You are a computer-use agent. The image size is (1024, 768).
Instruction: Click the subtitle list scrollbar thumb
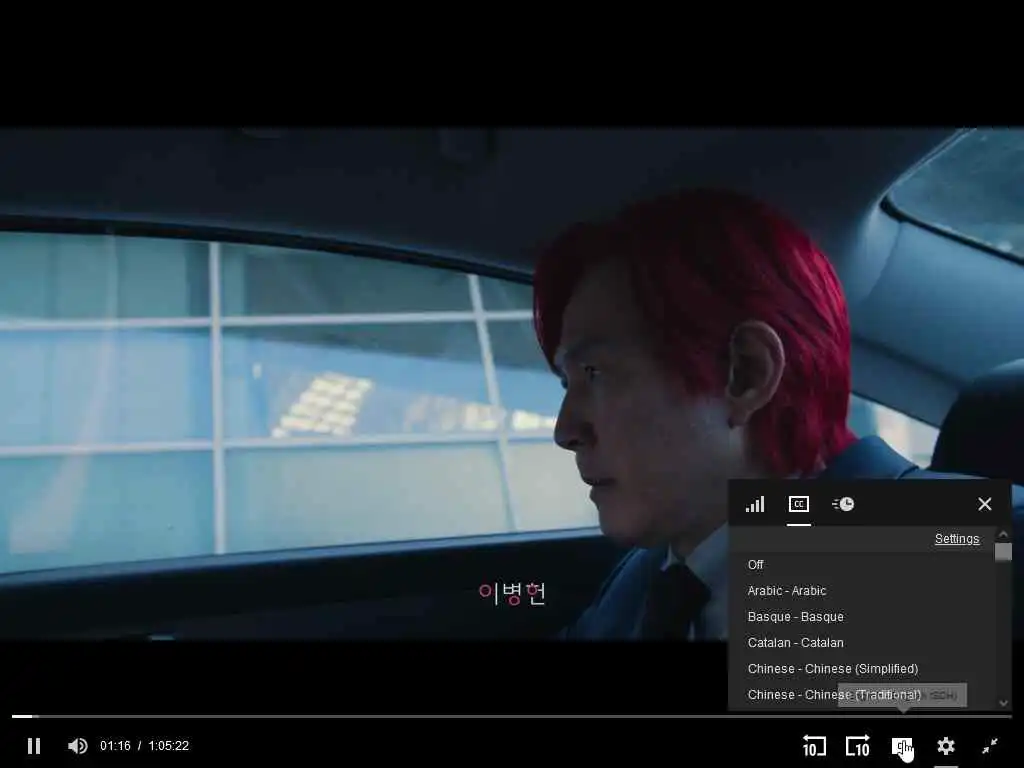[x=1003, y=552]
